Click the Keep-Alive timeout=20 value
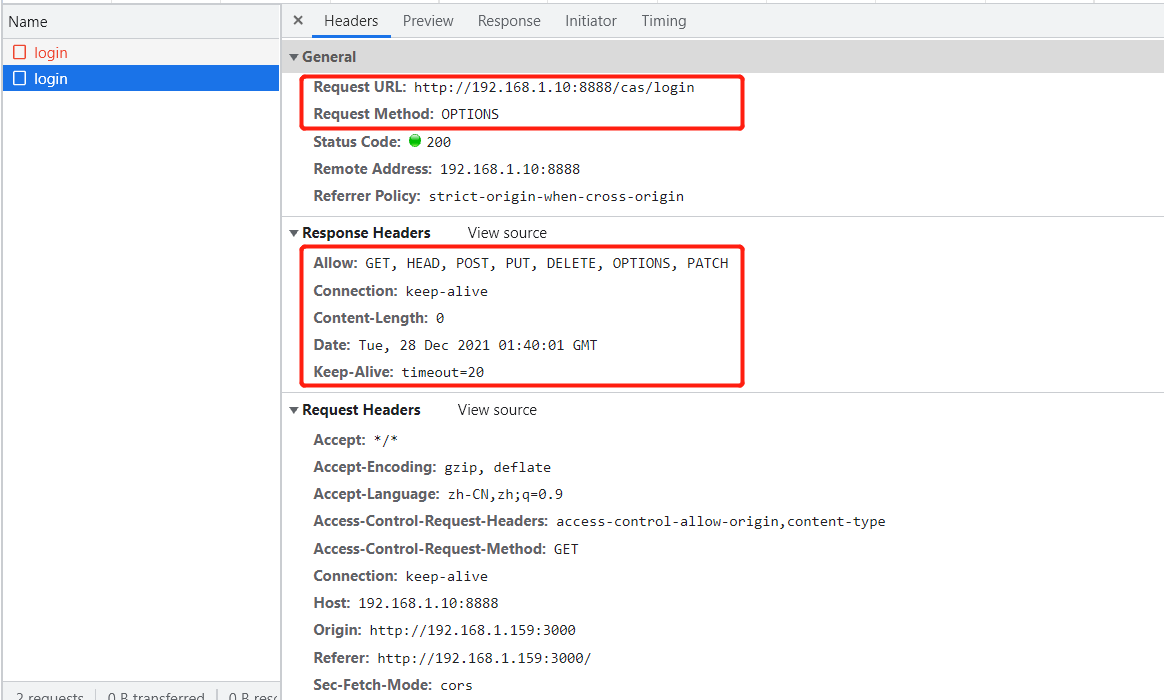Screen dimensions: 1164x700 [x=442, y=373]
